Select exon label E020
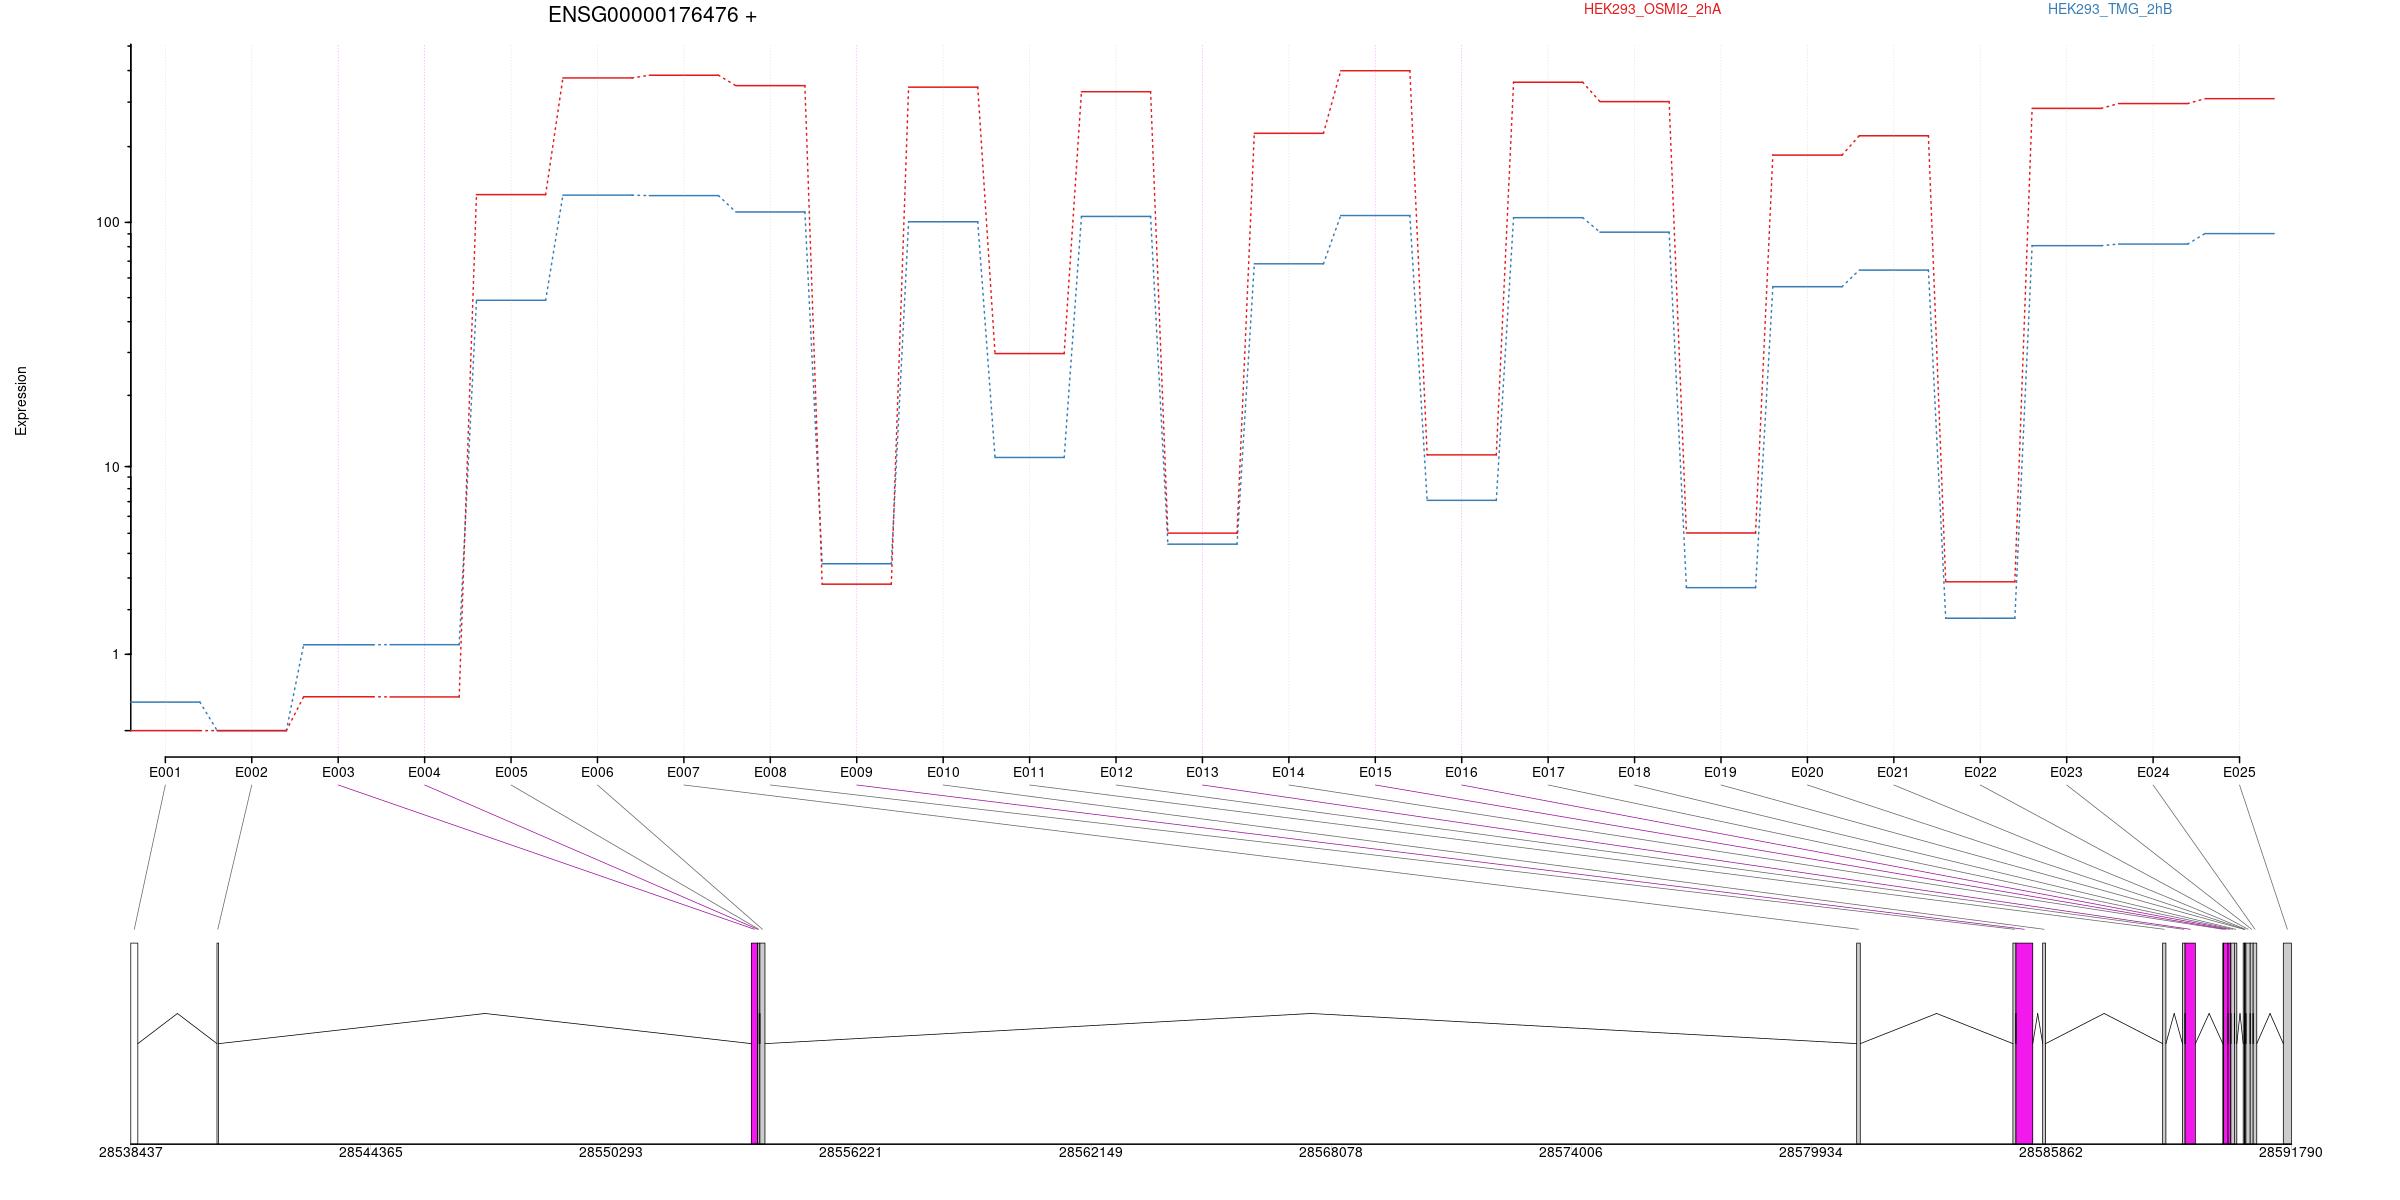Image resolution: width=2400 pixels, height=1200 pixels. pyautogui.click(x=1807, y=772)
